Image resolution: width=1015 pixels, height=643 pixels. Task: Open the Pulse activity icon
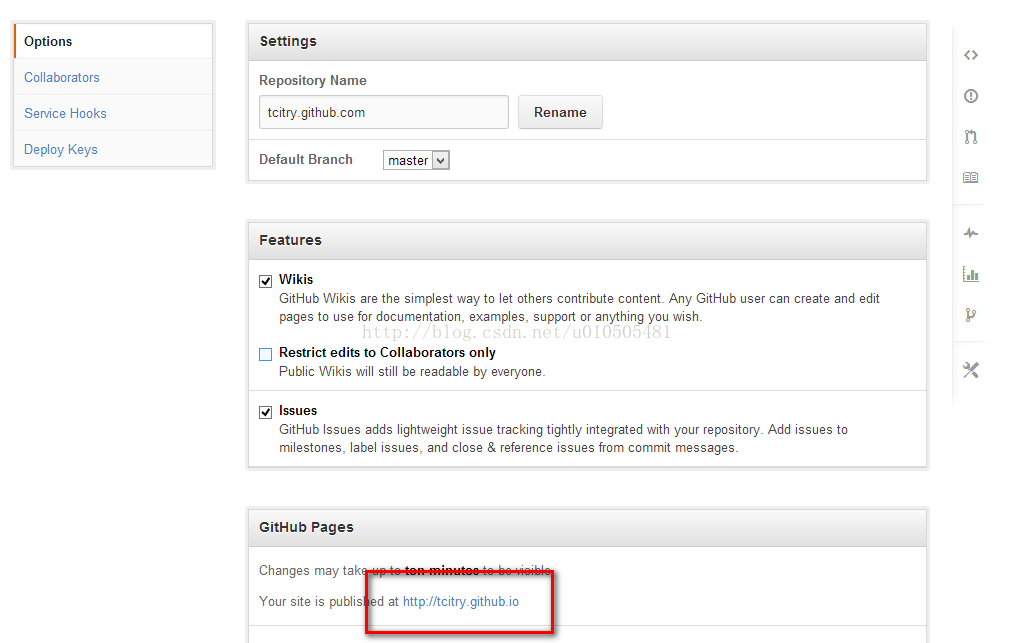pos(970,233)
